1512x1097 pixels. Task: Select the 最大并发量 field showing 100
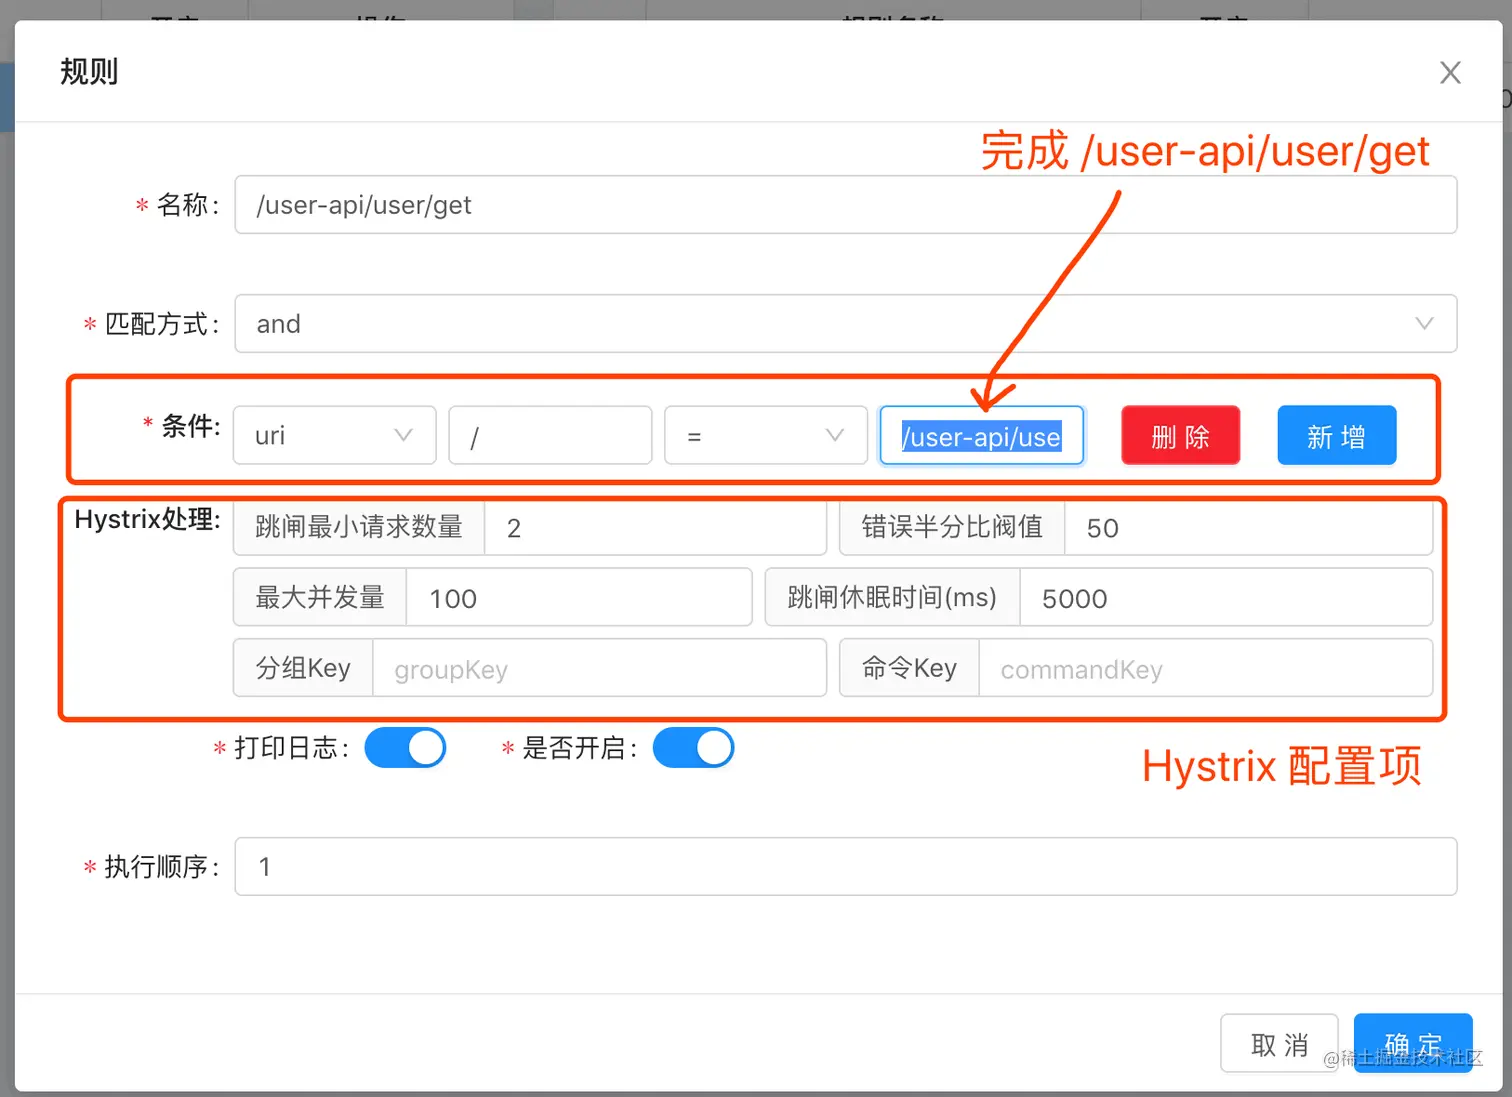tap(578, 597)
